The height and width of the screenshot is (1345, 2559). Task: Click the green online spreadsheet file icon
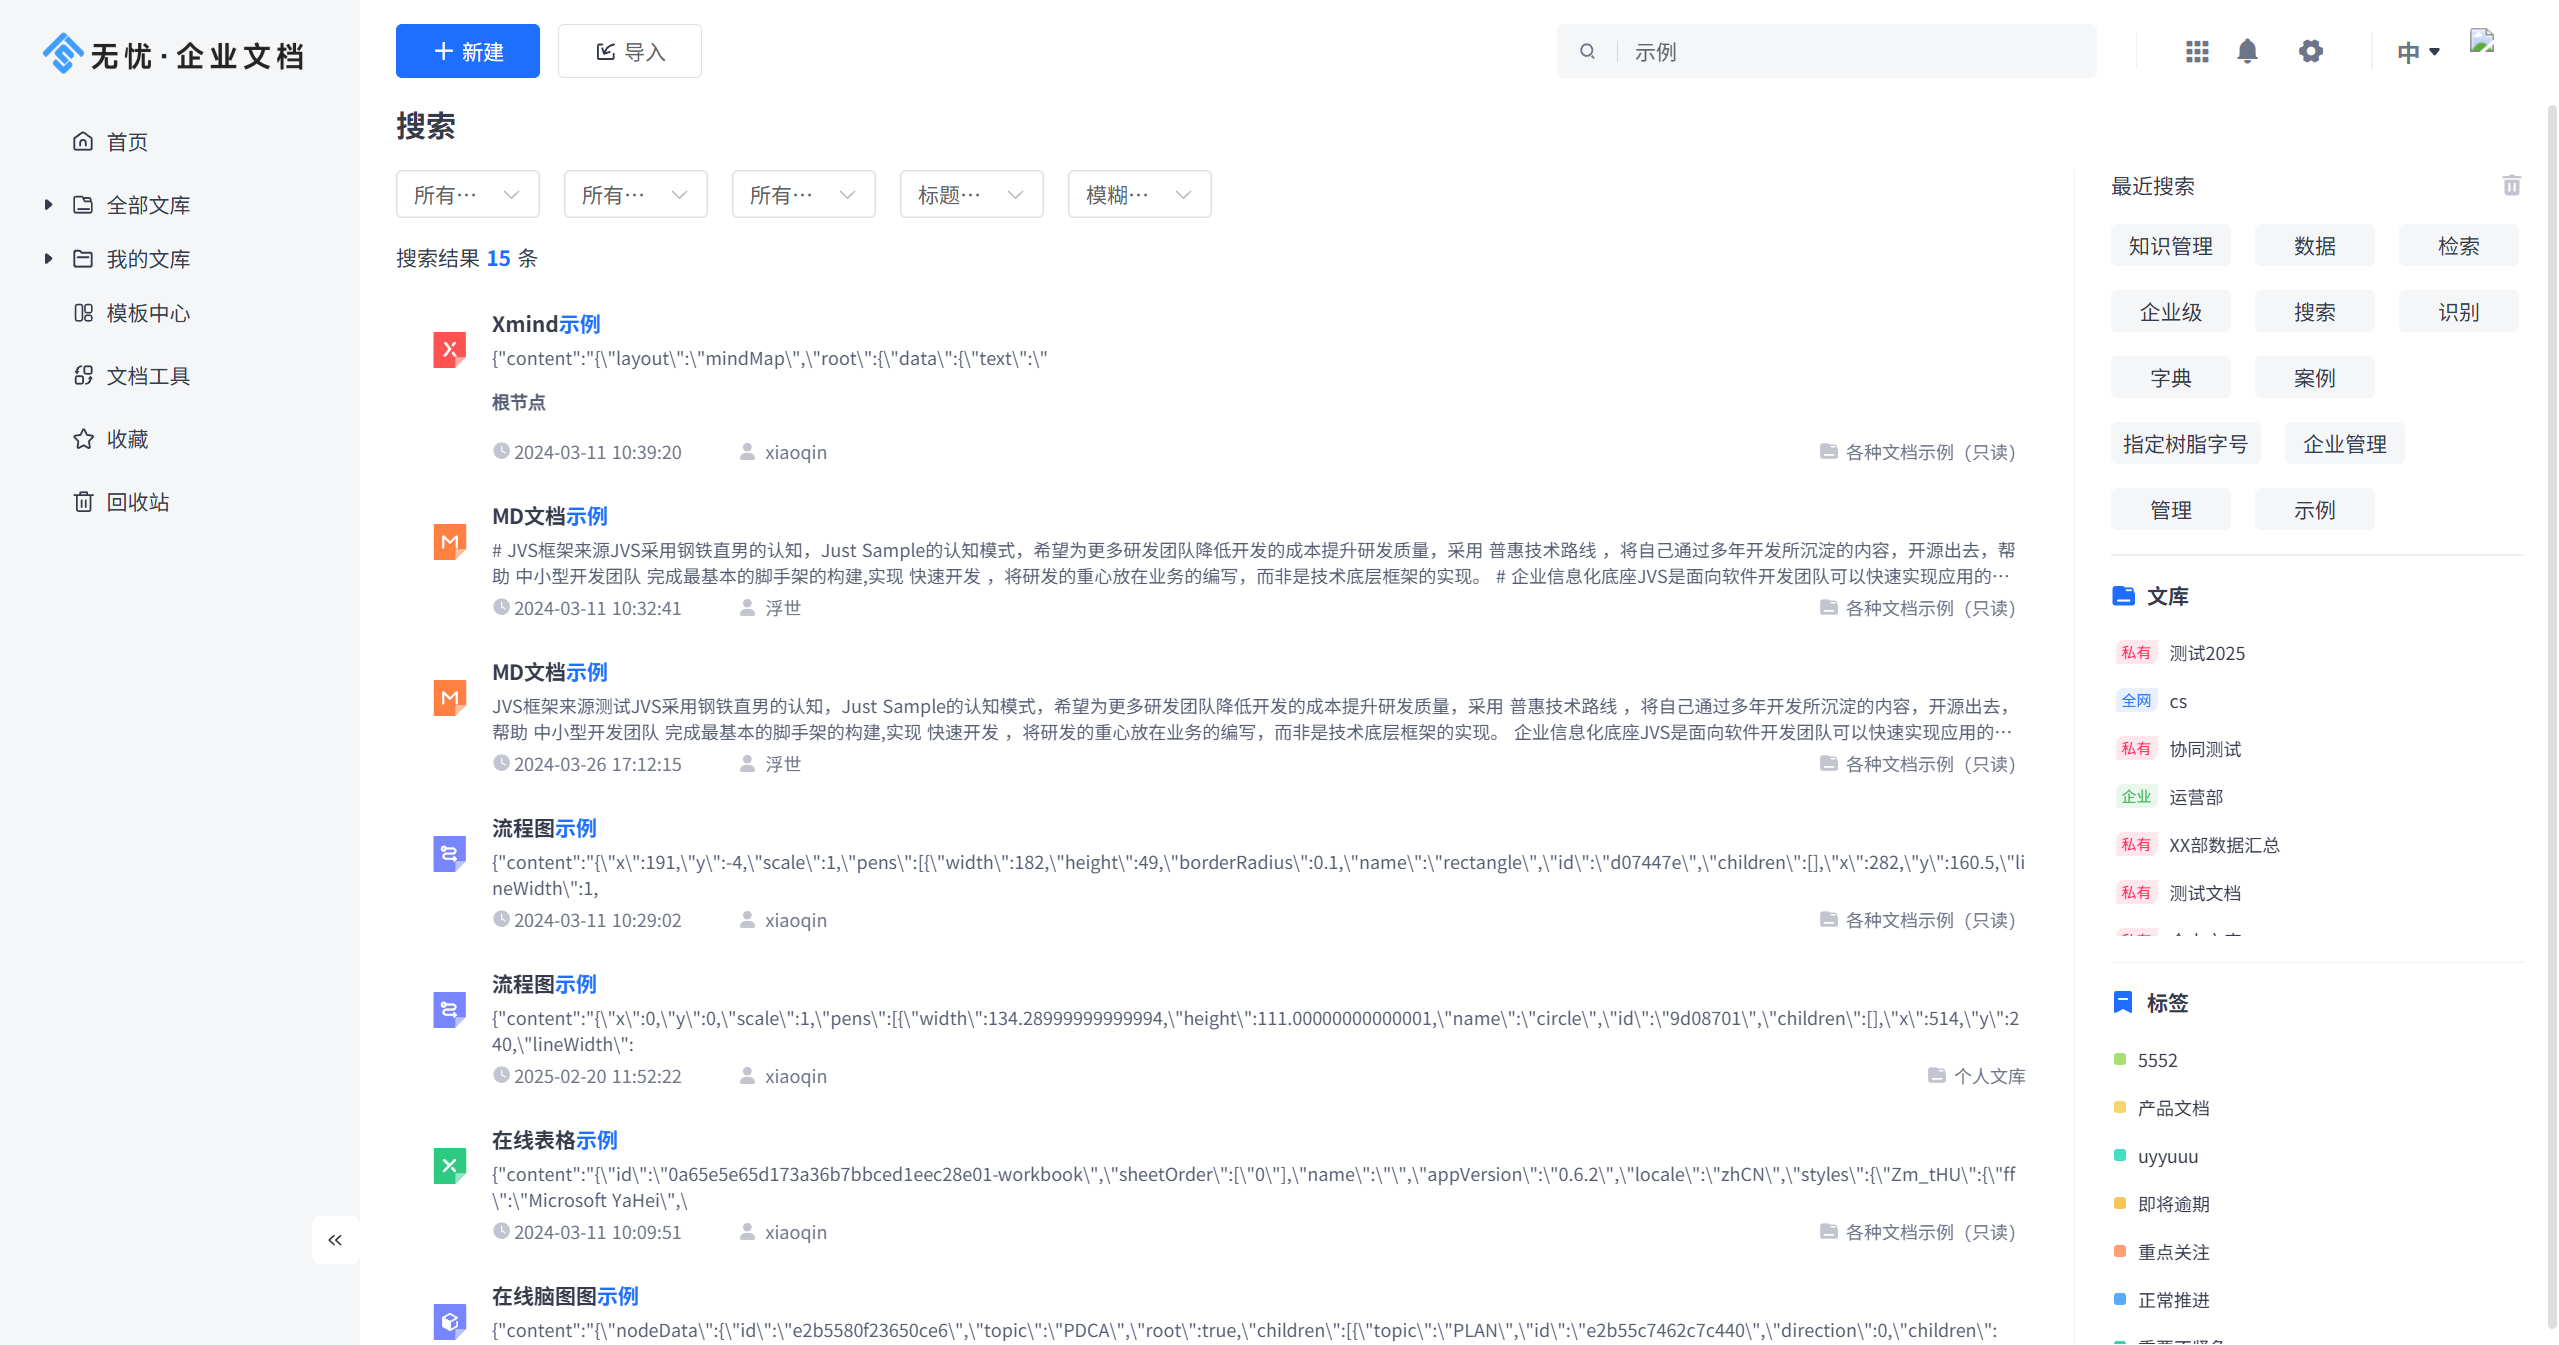(x=449, y=1166)
